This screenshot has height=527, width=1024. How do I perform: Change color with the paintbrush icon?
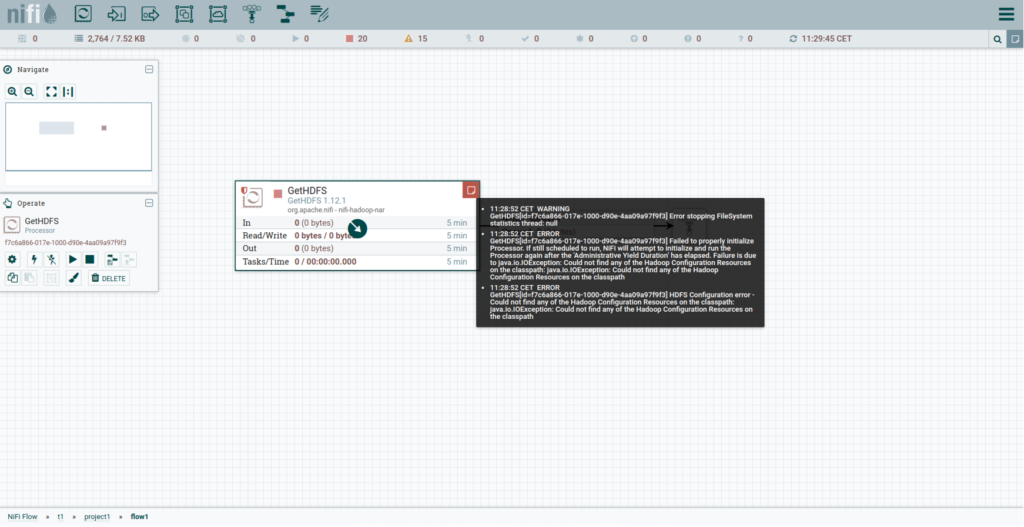(74, 278)
